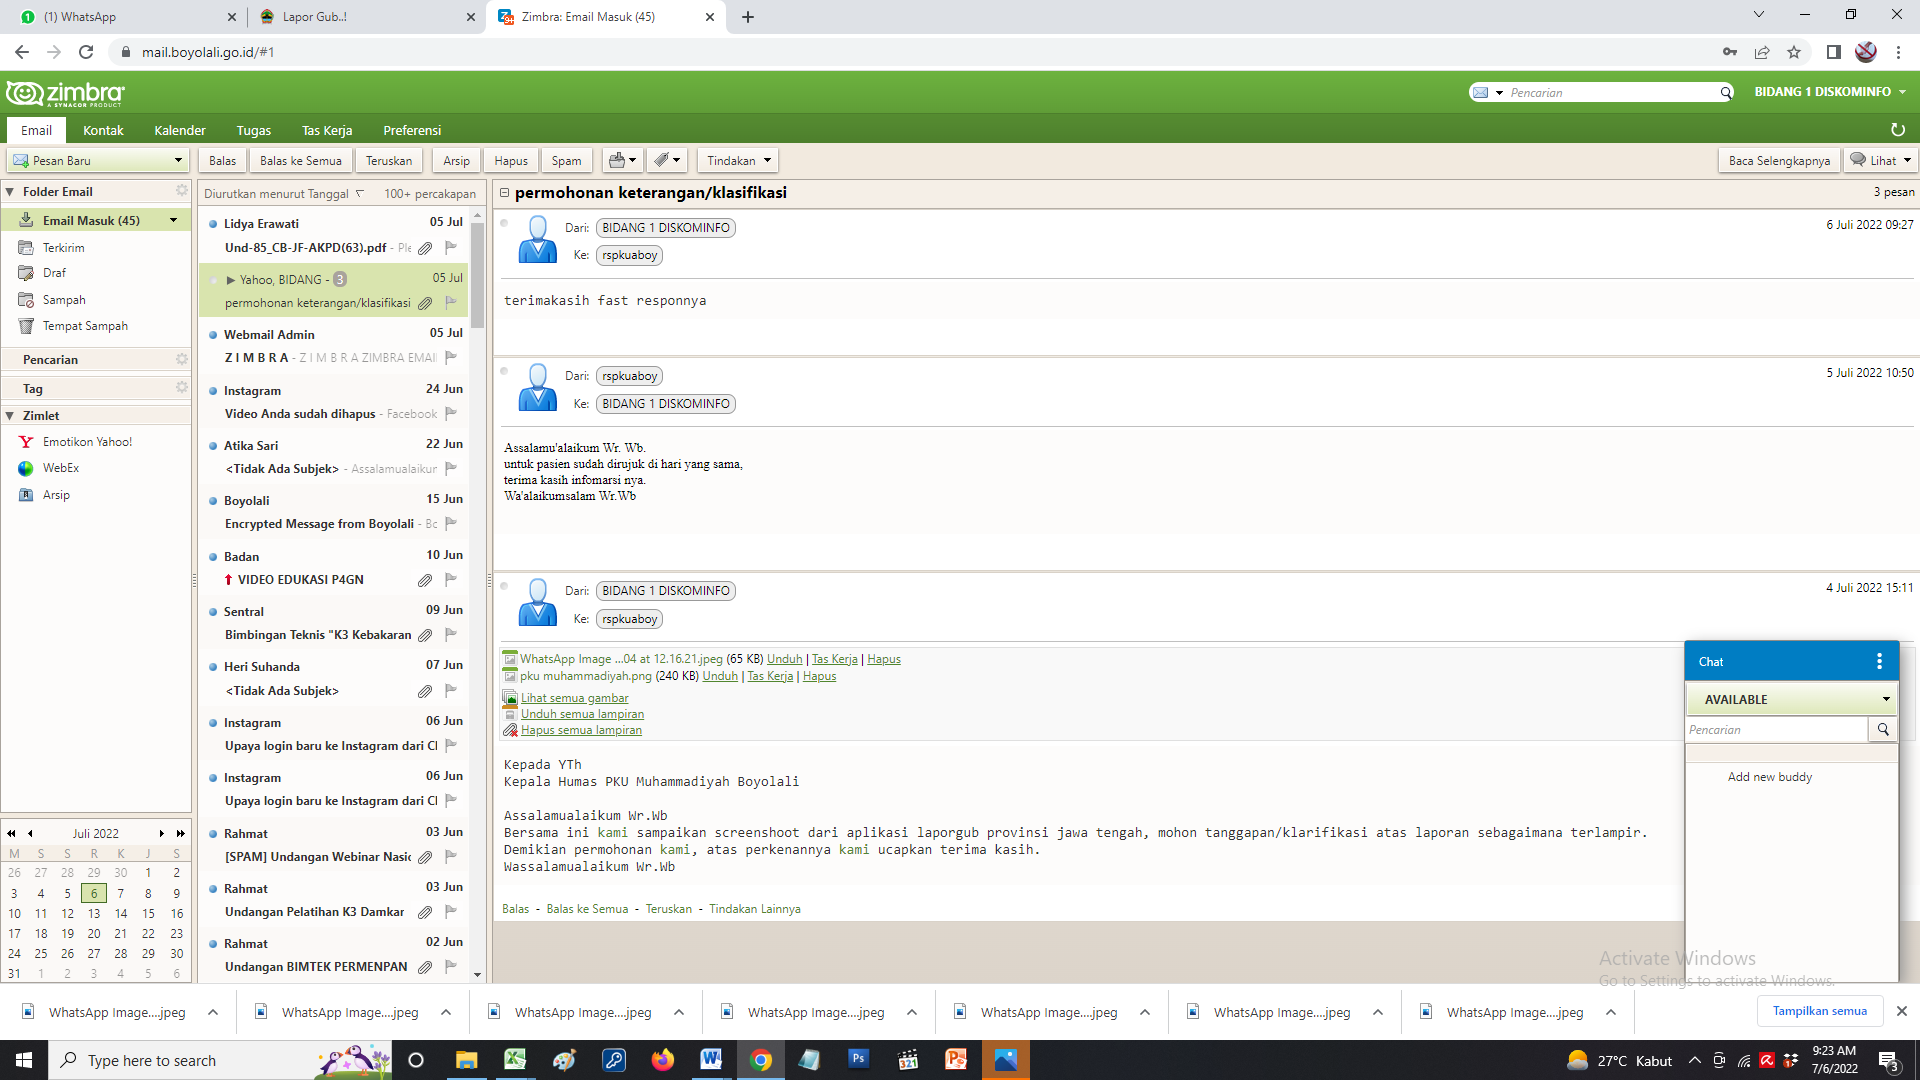Click the chat buddy search magnifier button
Image resolution: width=1920 pixels, height=1080 pixels.
click(x=1883, y=730)
